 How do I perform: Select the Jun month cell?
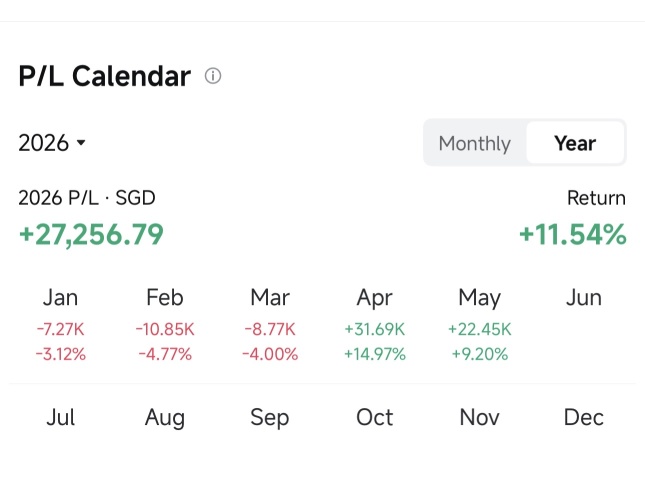point(584,325)
